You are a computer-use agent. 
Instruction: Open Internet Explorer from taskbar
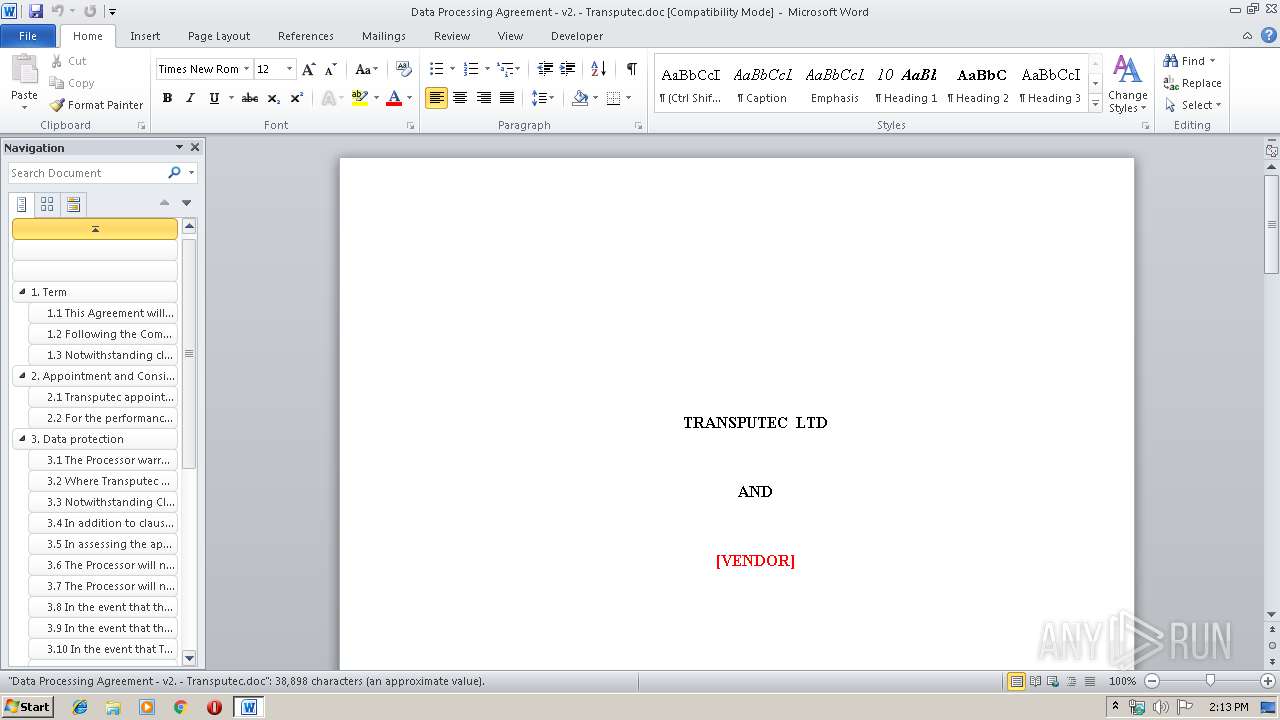(80, 707)
